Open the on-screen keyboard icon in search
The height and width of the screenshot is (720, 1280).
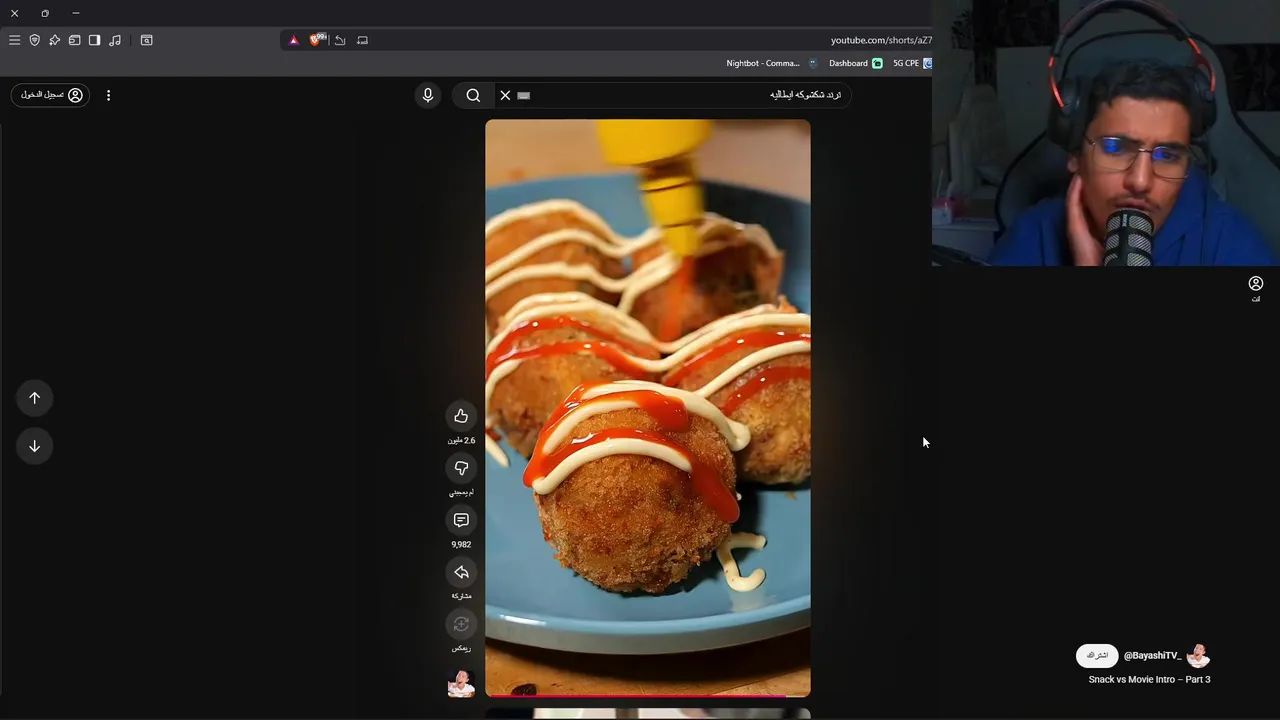click(523, 95)
